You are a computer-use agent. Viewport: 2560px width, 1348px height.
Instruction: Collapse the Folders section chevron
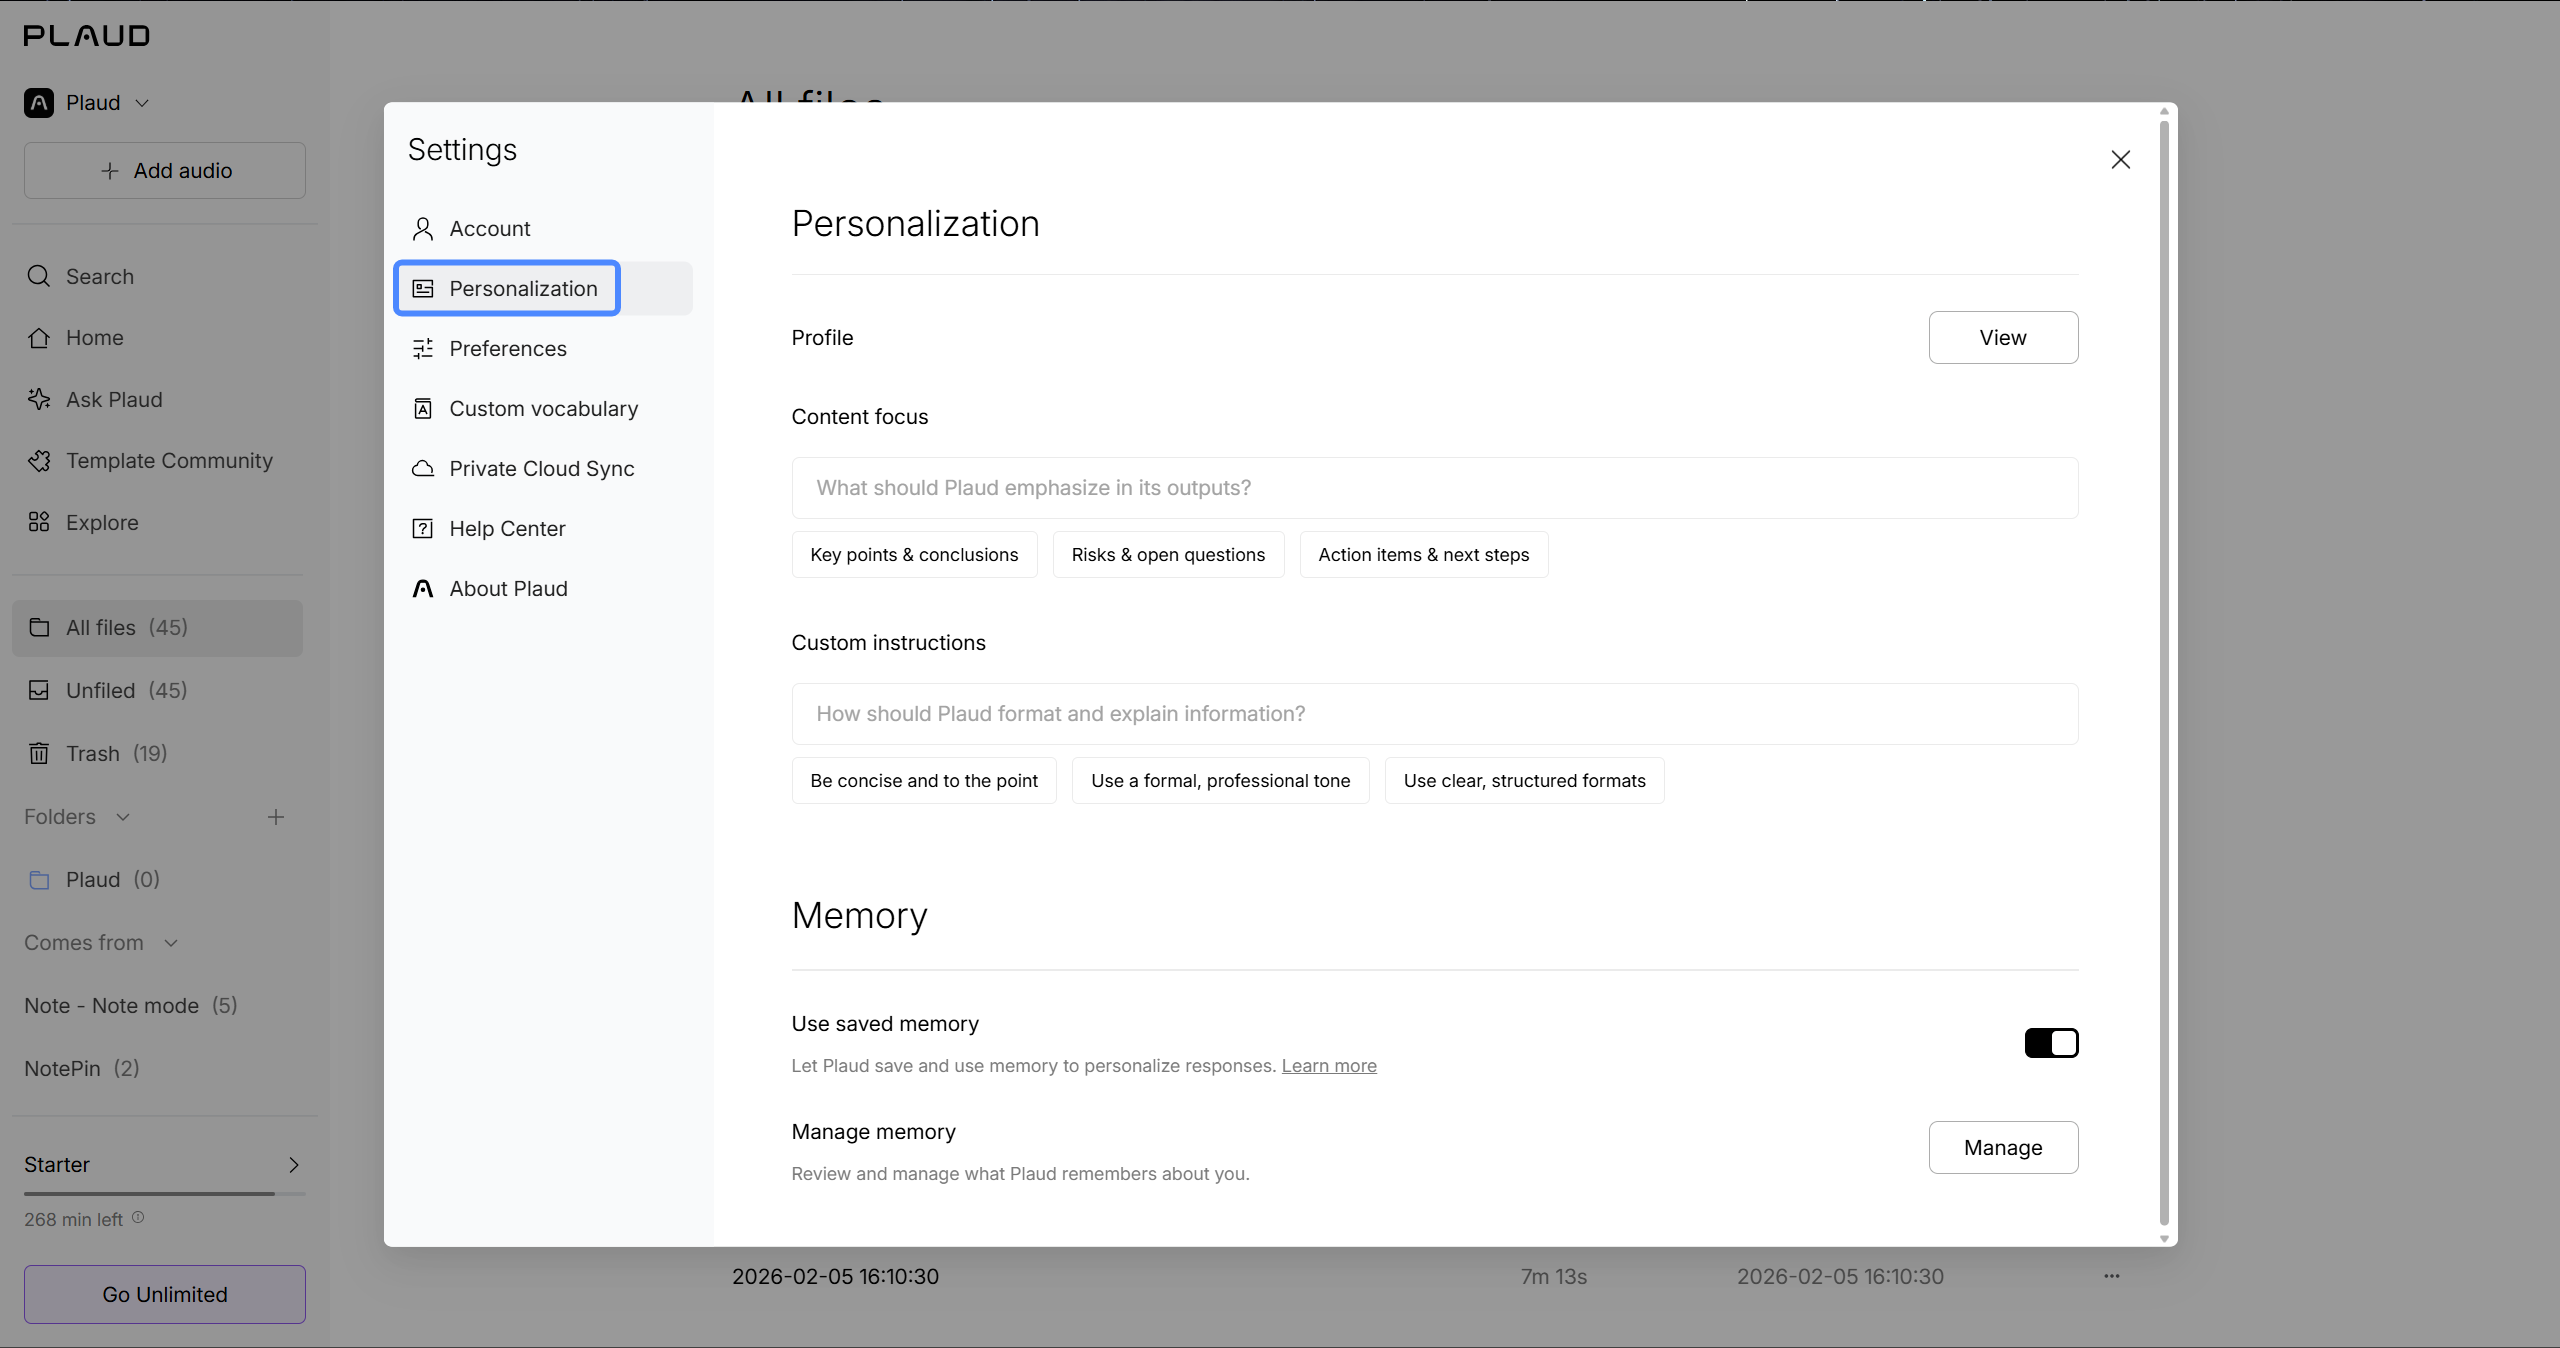tap(123, 817)
